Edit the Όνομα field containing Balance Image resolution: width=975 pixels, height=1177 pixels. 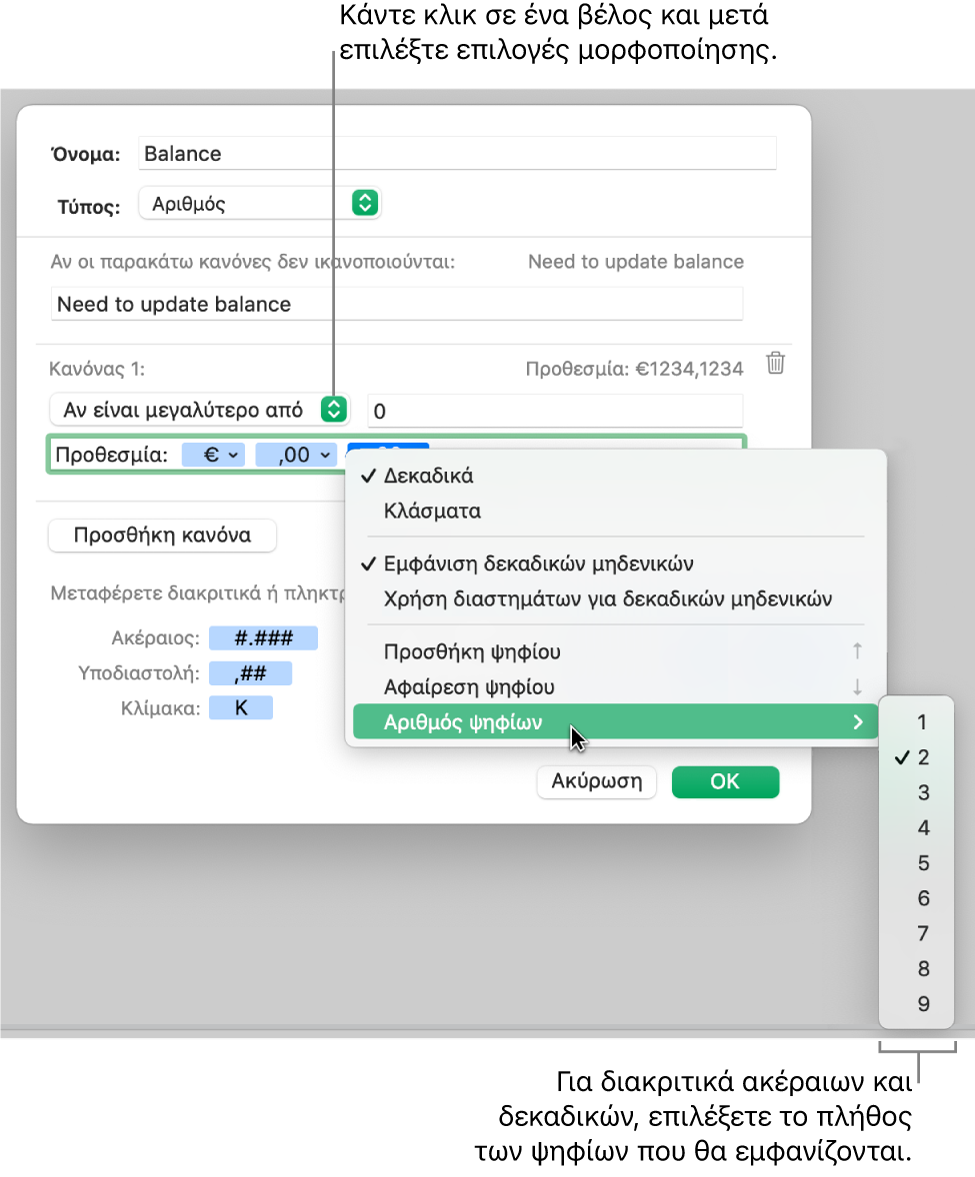click(x=457, y=153)
